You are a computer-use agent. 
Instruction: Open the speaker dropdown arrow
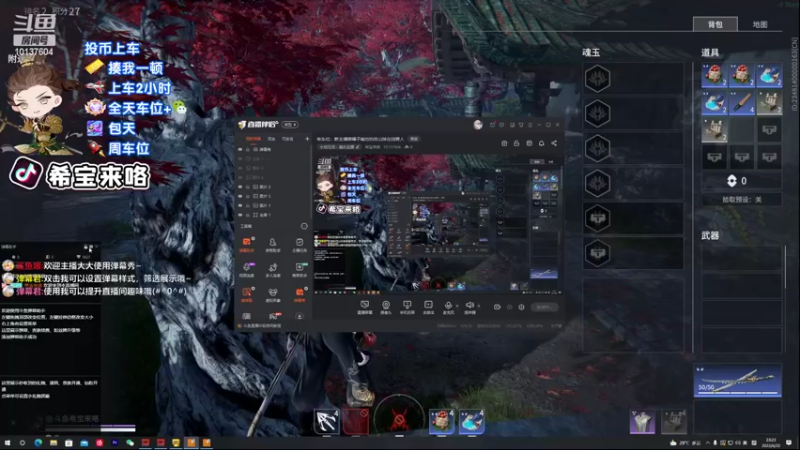click(479, 306)
